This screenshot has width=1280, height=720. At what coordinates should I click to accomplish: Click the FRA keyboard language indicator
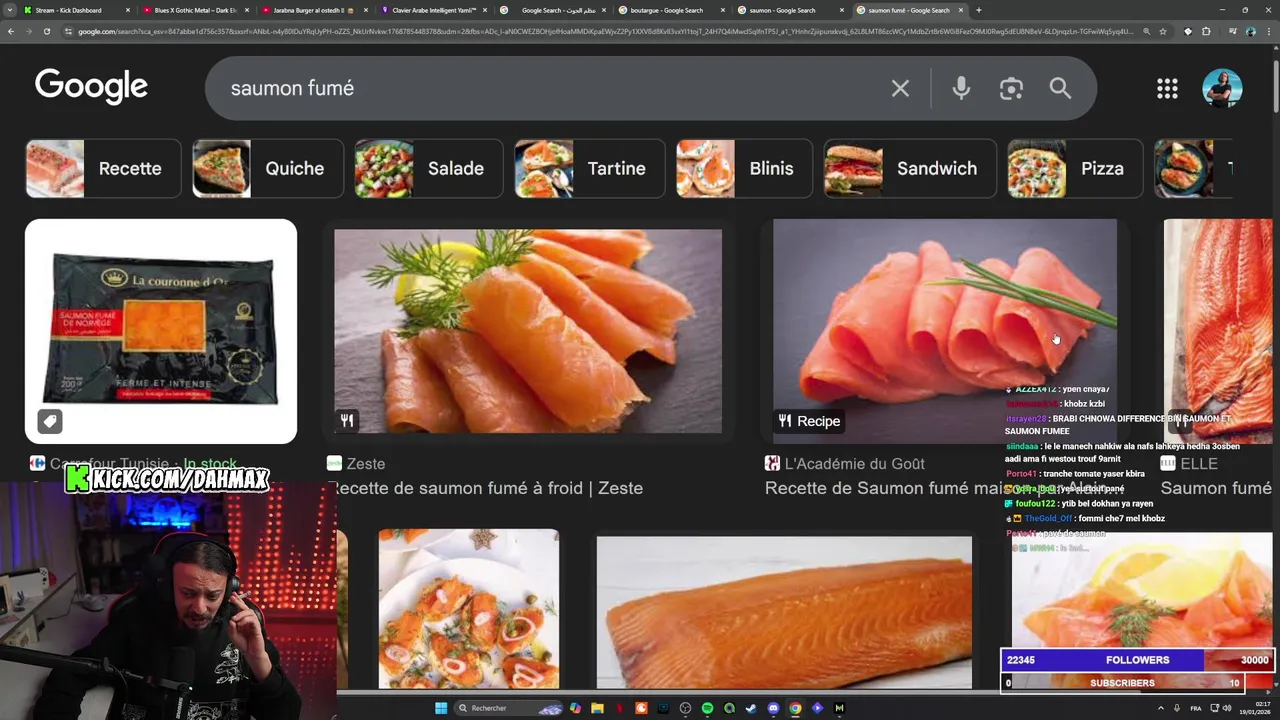tap(1196, 708)
